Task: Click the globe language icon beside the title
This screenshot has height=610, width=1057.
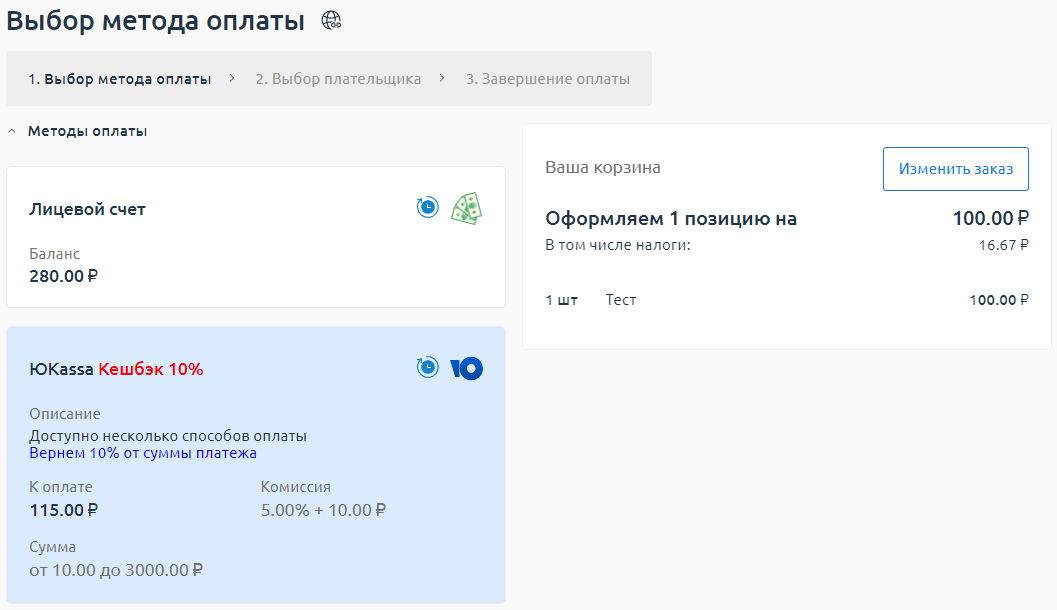Action: [x=331, y=20]
